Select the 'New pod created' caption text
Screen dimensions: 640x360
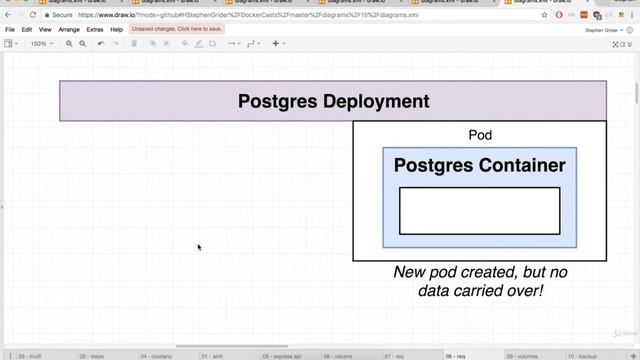point(480,281)
